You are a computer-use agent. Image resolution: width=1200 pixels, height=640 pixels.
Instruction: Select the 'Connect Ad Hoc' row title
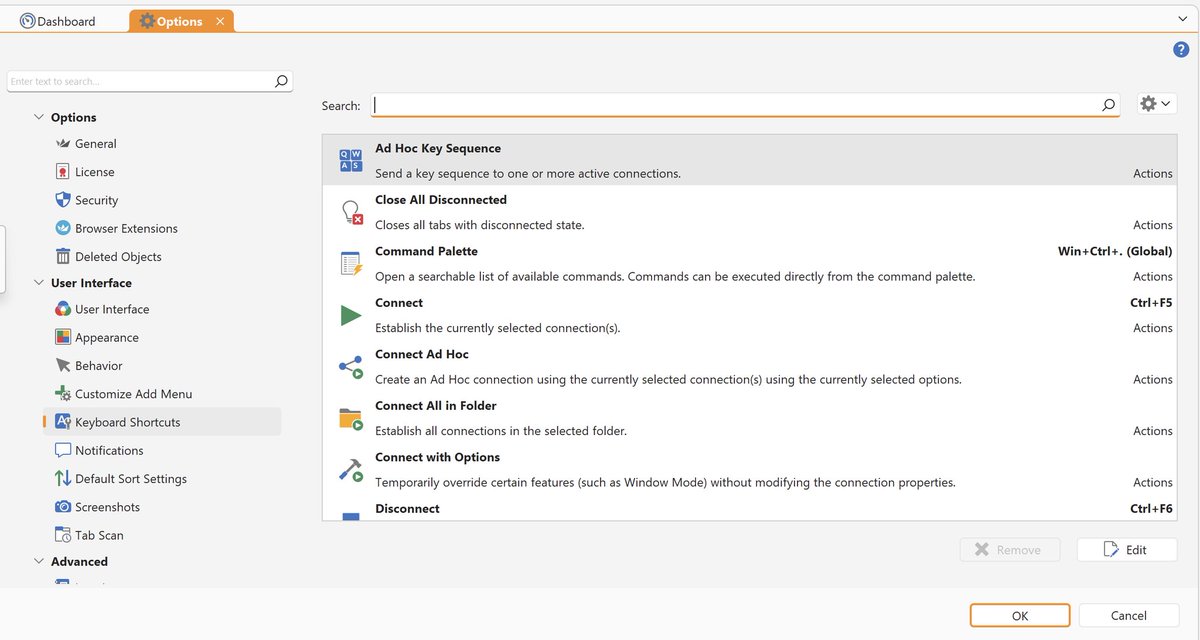coord(422,354)
